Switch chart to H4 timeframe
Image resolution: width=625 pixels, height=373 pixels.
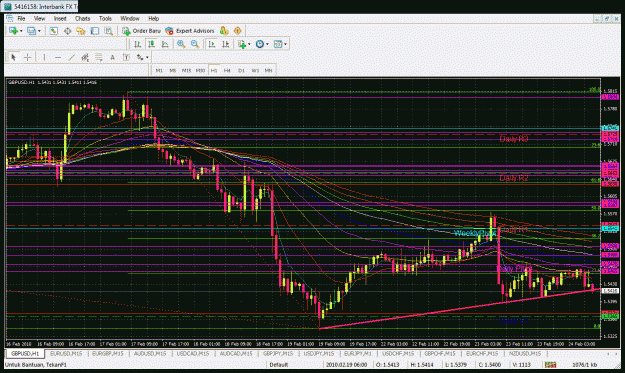coord(227,71)
